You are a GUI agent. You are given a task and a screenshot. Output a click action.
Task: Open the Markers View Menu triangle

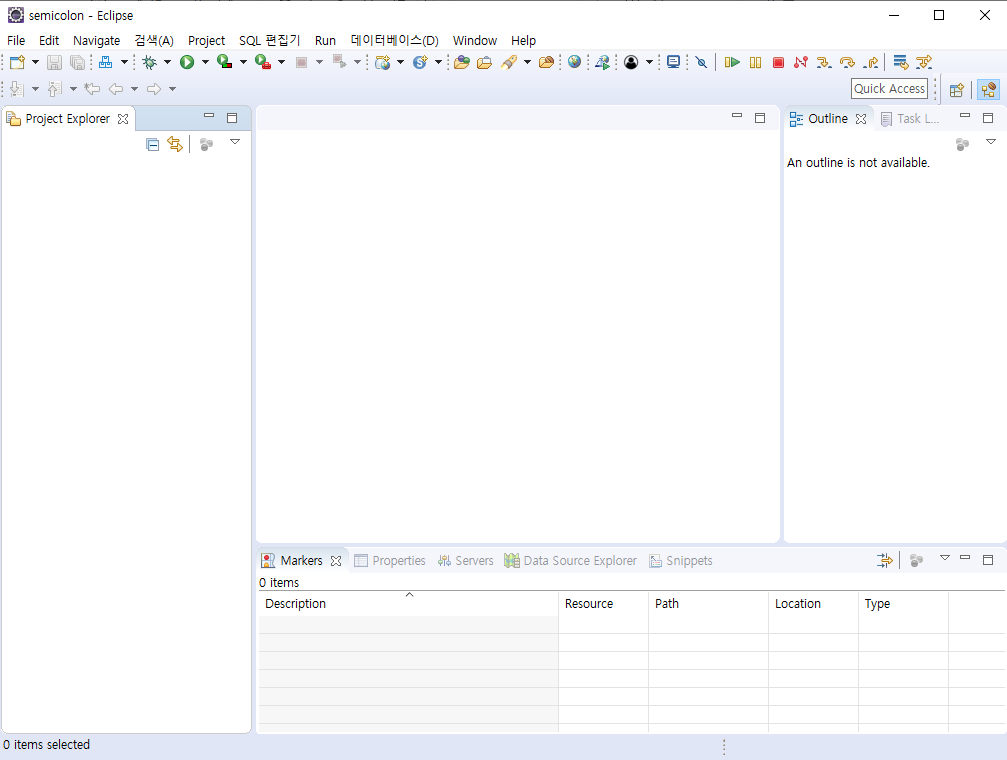click(945, 558)
